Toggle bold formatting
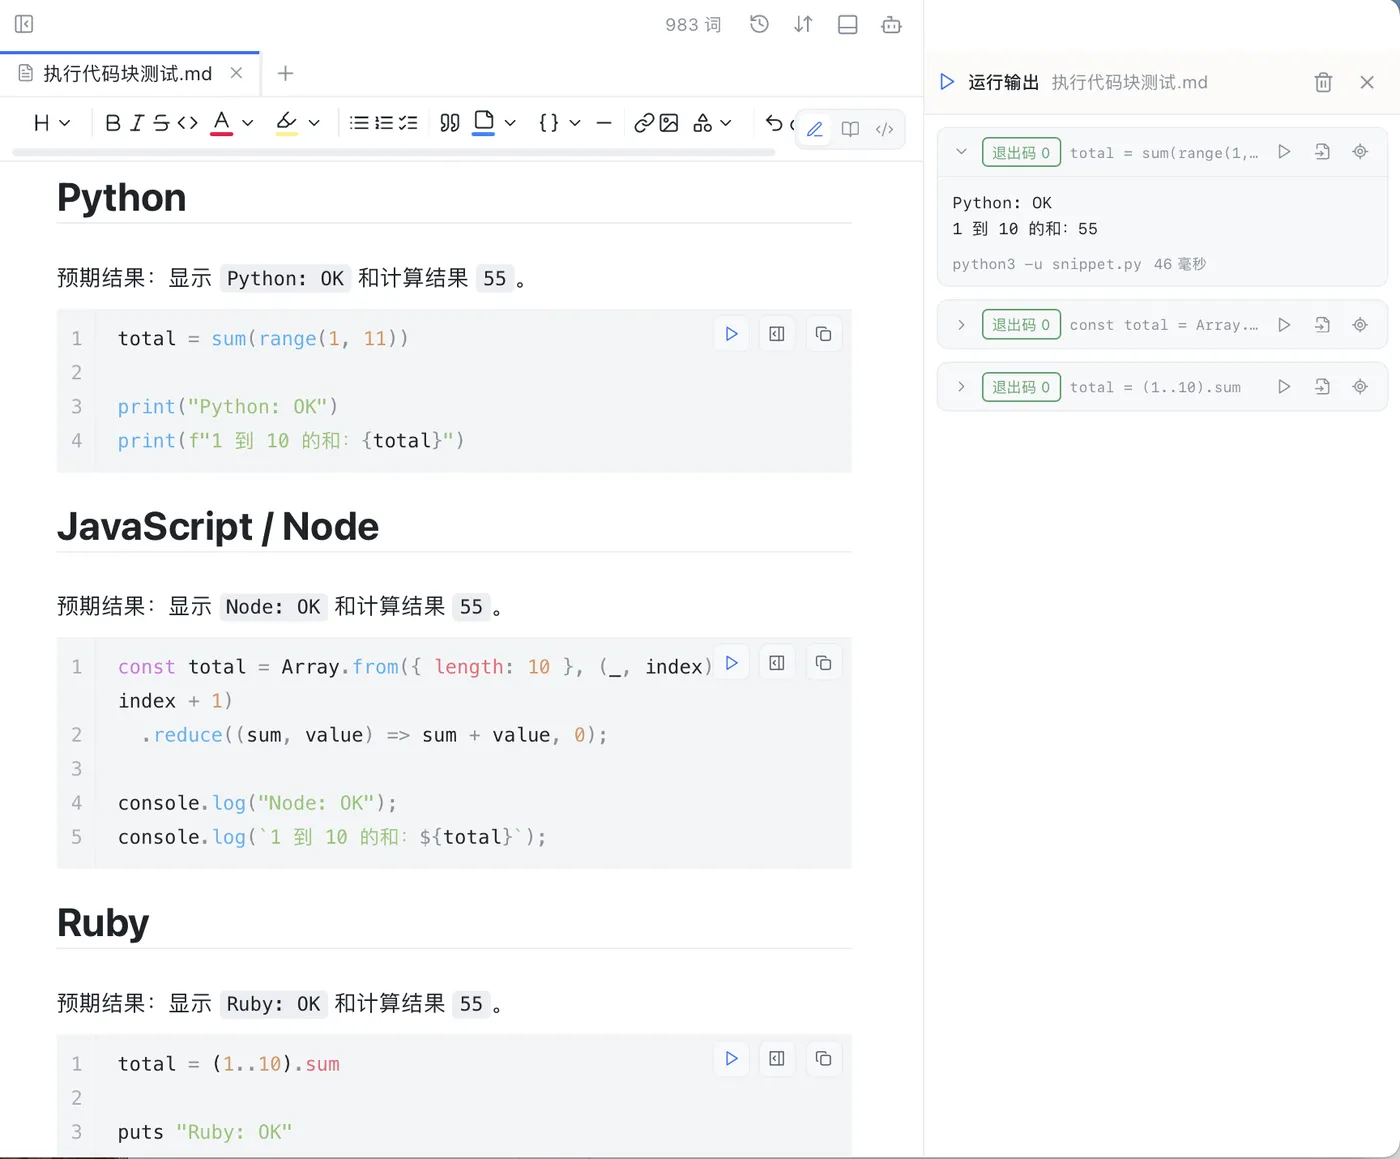This screenshot has width=1400, height=1159. [112, 123]
